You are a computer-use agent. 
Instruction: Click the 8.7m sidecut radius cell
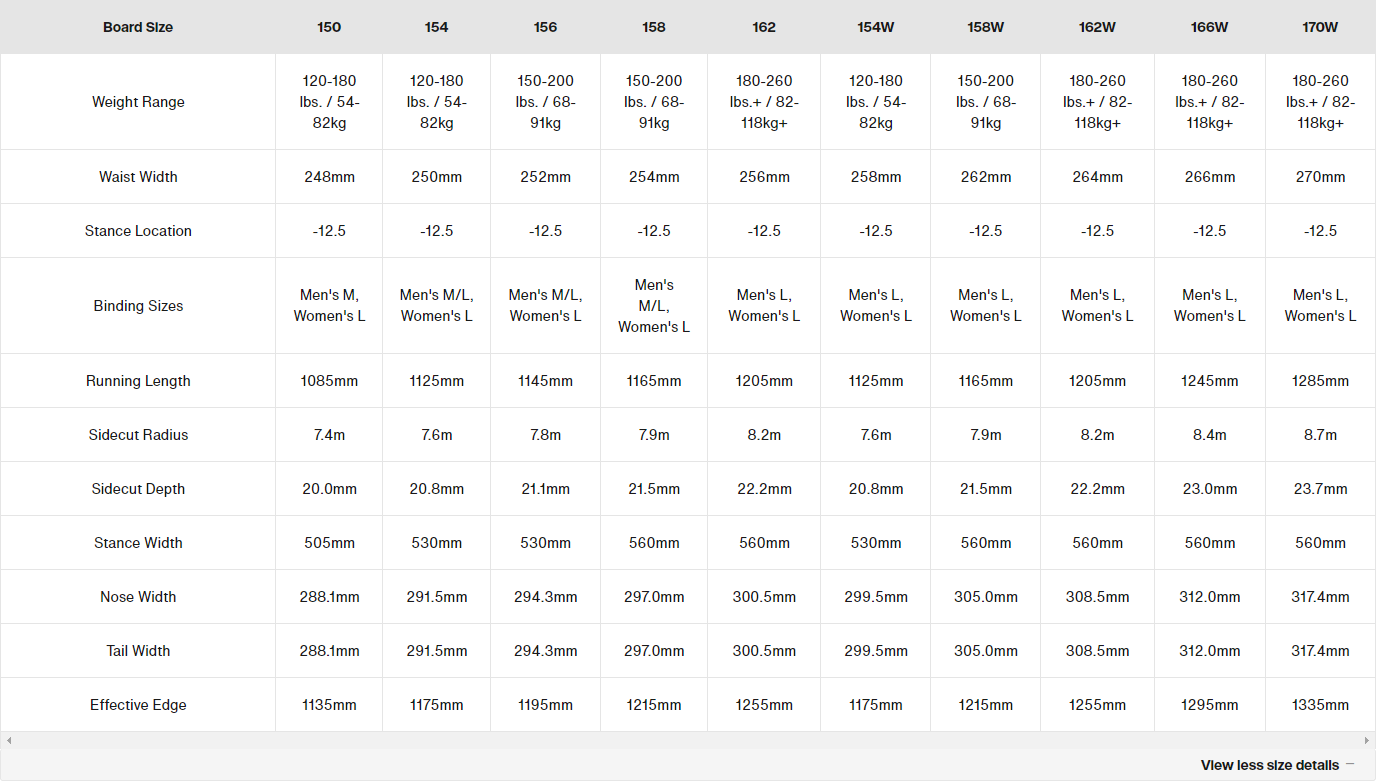(x=1320, y=435)
